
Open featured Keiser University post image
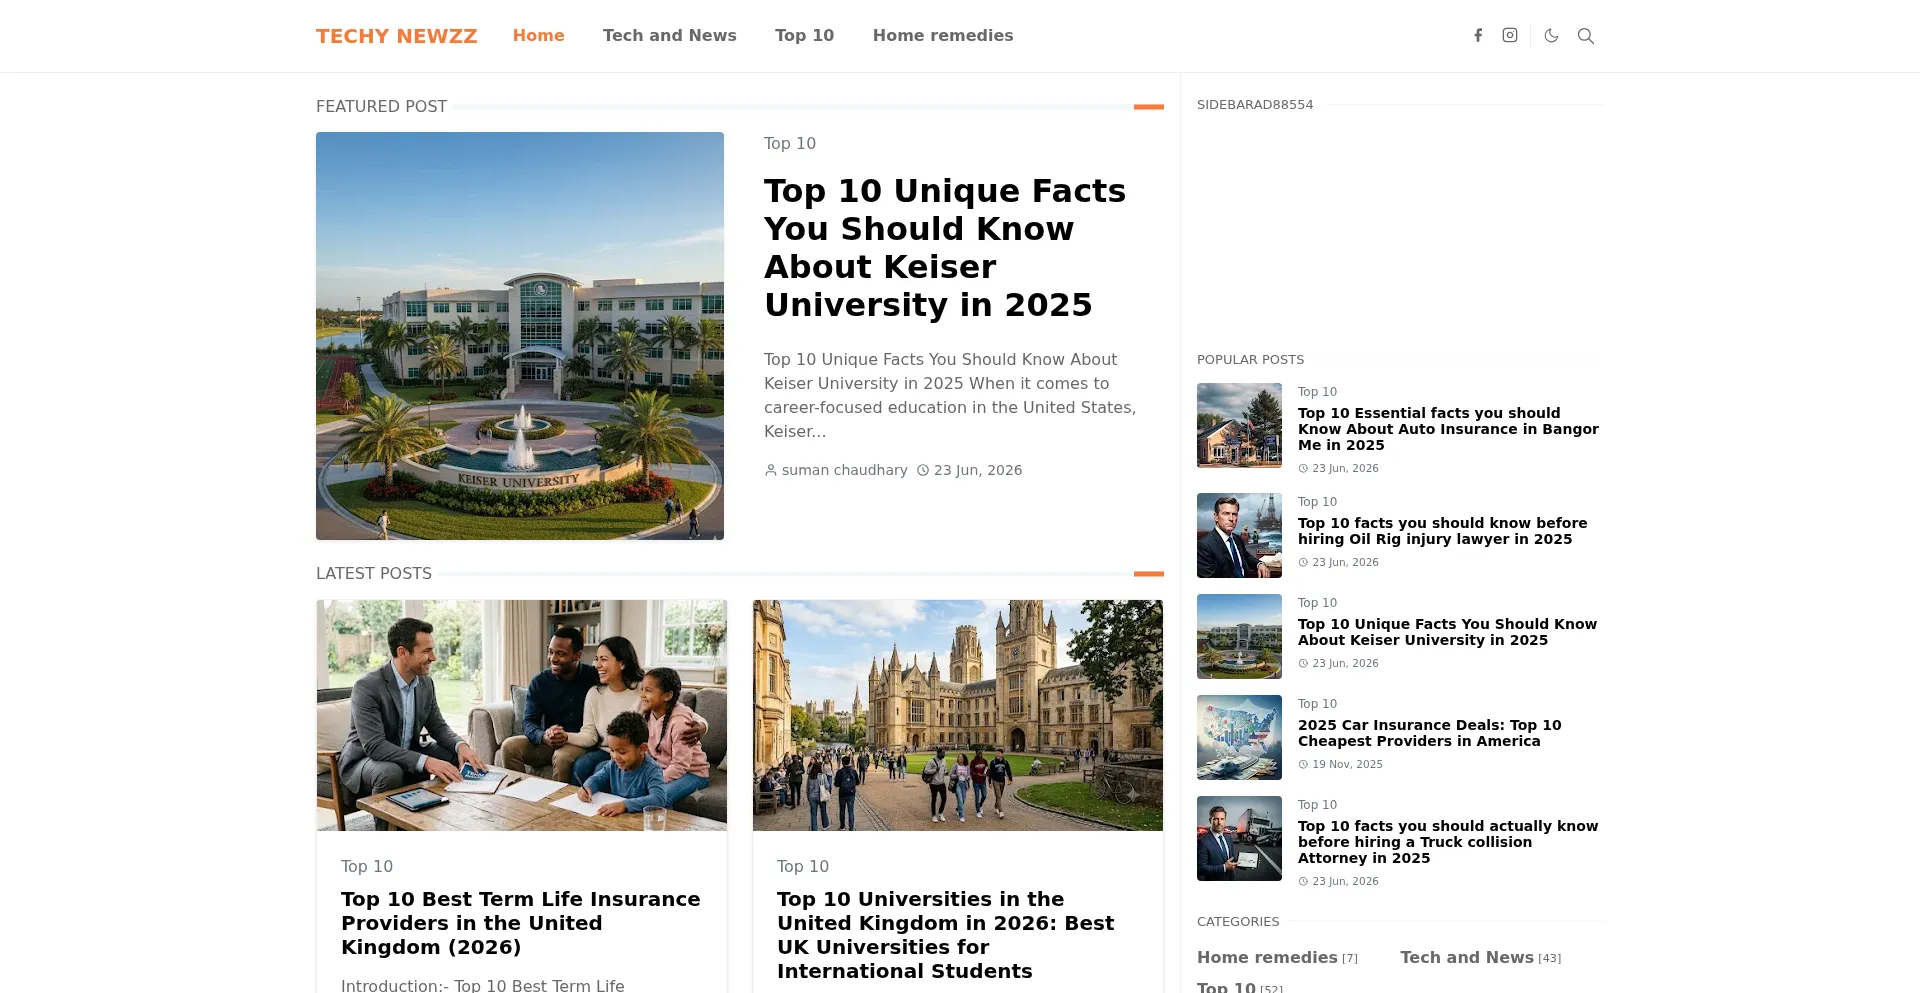coord(520,336)
